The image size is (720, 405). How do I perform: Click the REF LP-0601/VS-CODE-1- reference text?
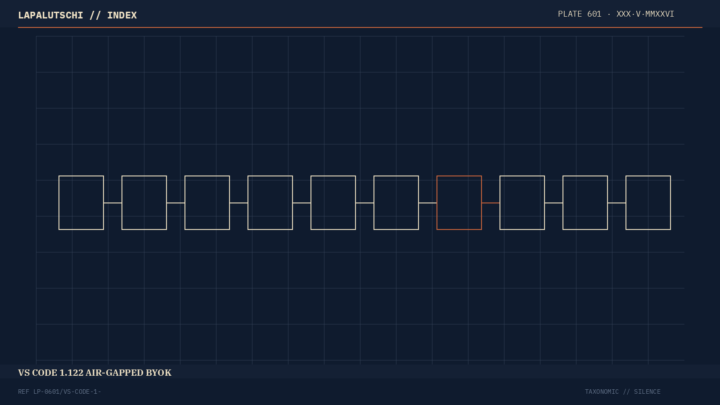[59, 392]
